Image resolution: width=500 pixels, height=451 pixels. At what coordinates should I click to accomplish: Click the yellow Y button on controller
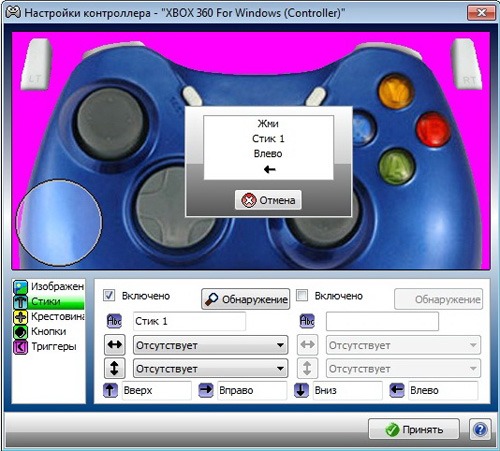point(396,92)
